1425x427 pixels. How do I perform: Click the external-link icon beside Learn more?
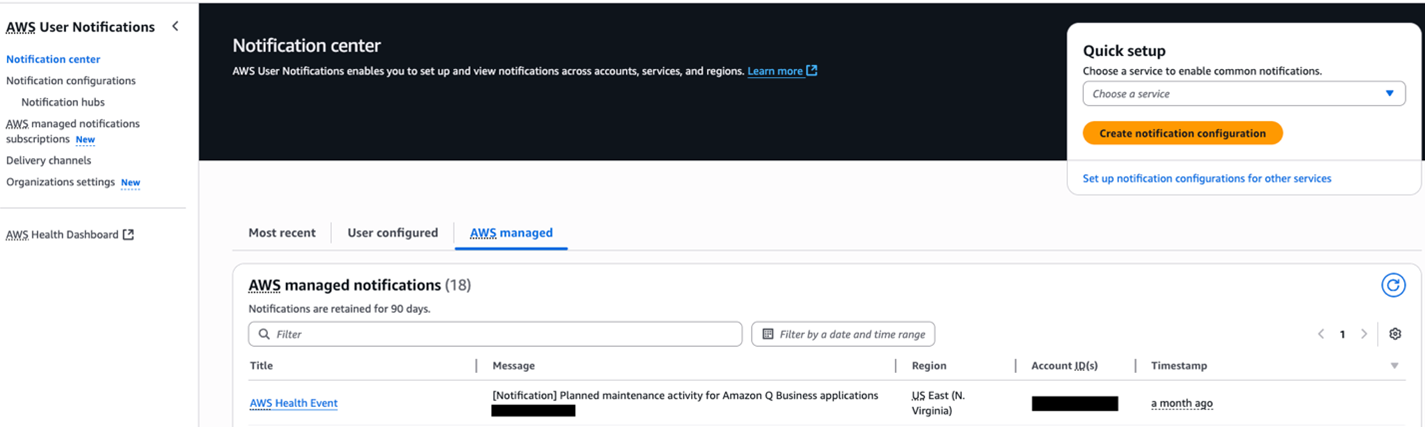(x=812, y=71)
